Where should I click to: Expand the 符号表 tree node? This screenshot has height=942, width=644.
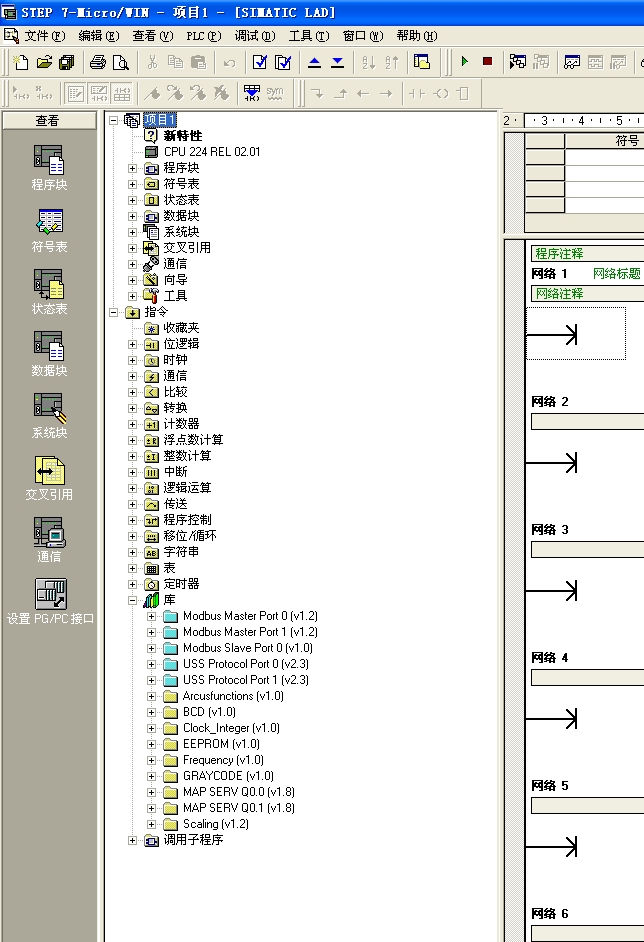[132, 184]
